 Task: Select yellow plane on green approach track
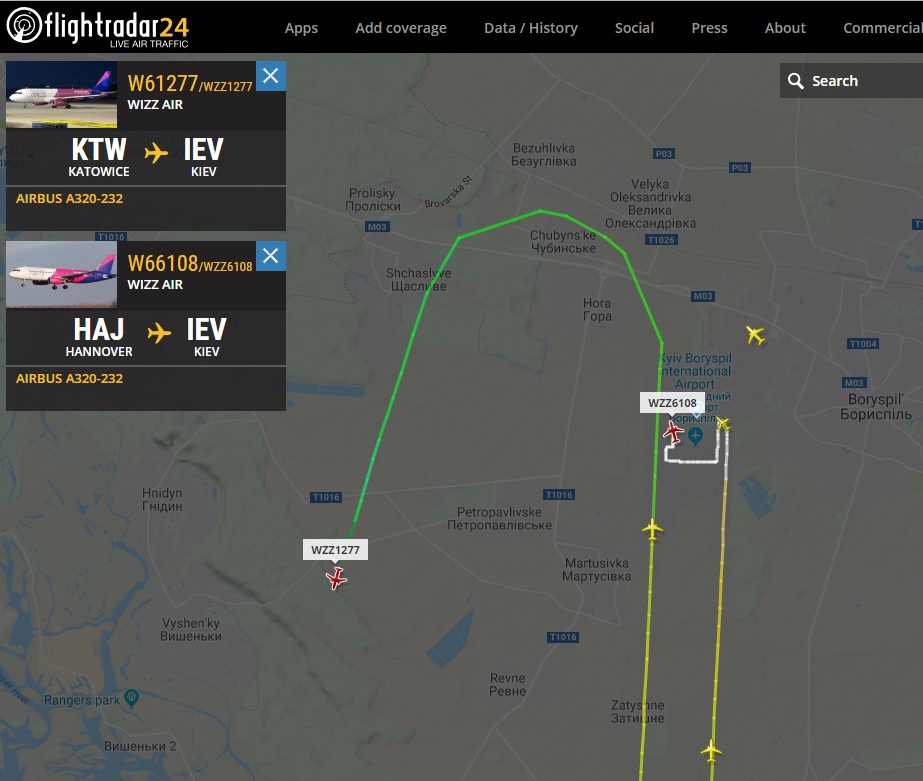(x=652, y=529)
